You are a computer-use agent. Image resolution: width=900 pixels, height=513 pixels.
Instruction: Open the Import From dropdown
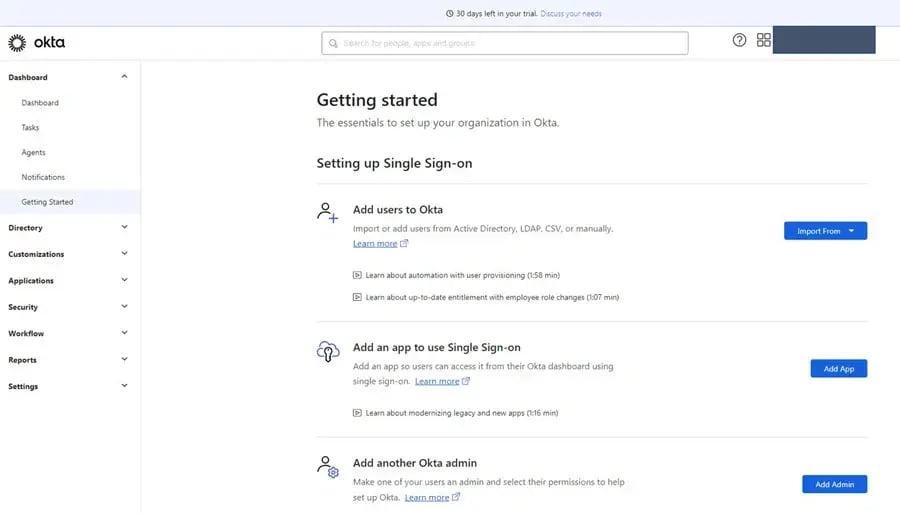[825, 231]
